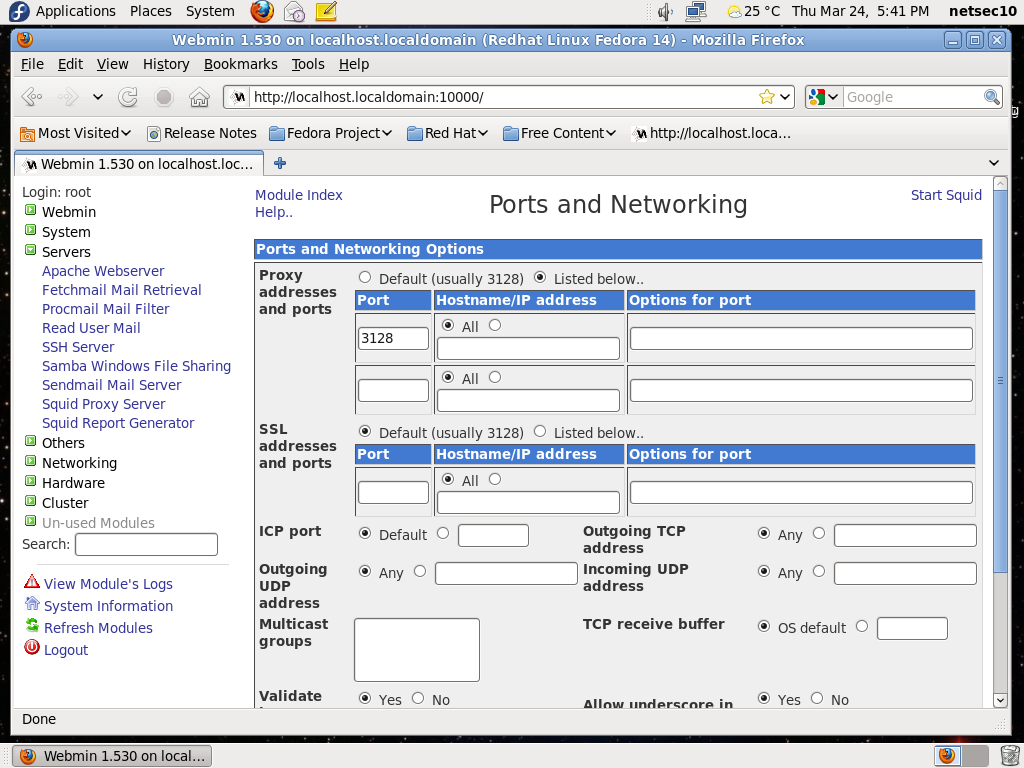The width and height of the screenshot is (1024, 768).
Task: Click the weather 25 °C indicator
Action: pyautogui.click(x=754, y=11)
